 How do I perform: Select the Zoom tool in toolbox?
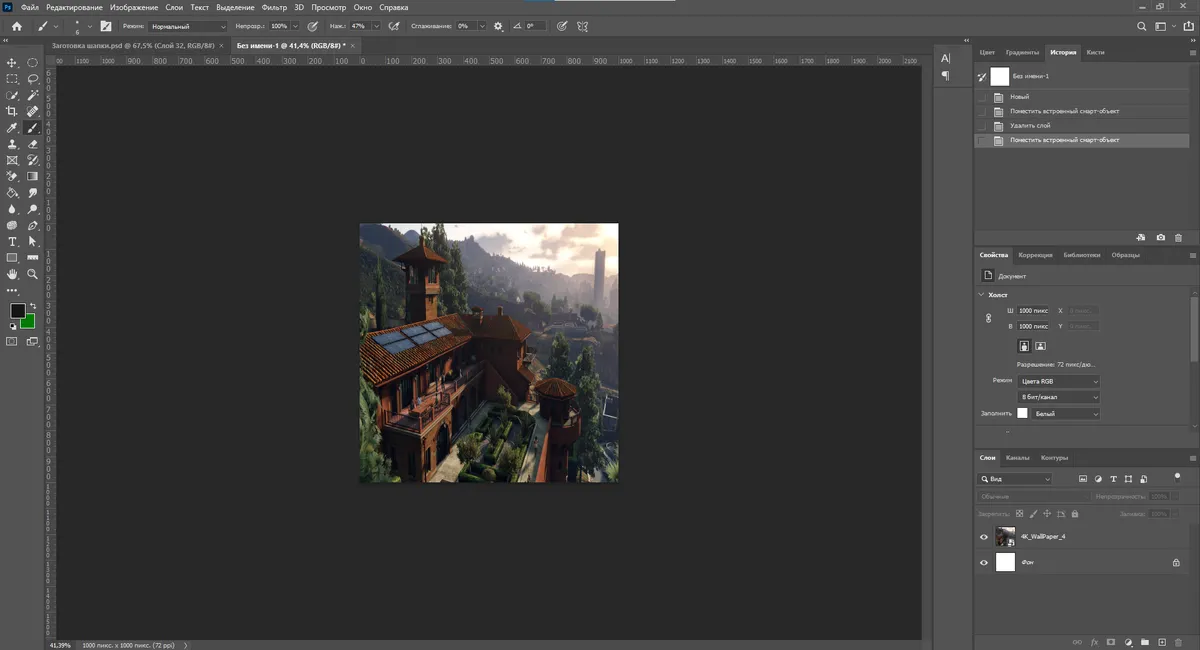32,274
